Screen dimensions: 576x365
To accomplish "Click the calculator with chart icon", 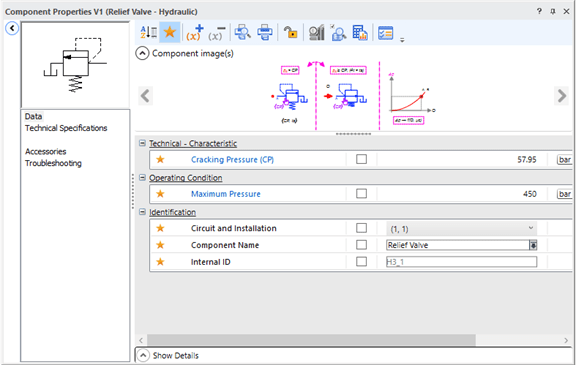I will [360, 33].
